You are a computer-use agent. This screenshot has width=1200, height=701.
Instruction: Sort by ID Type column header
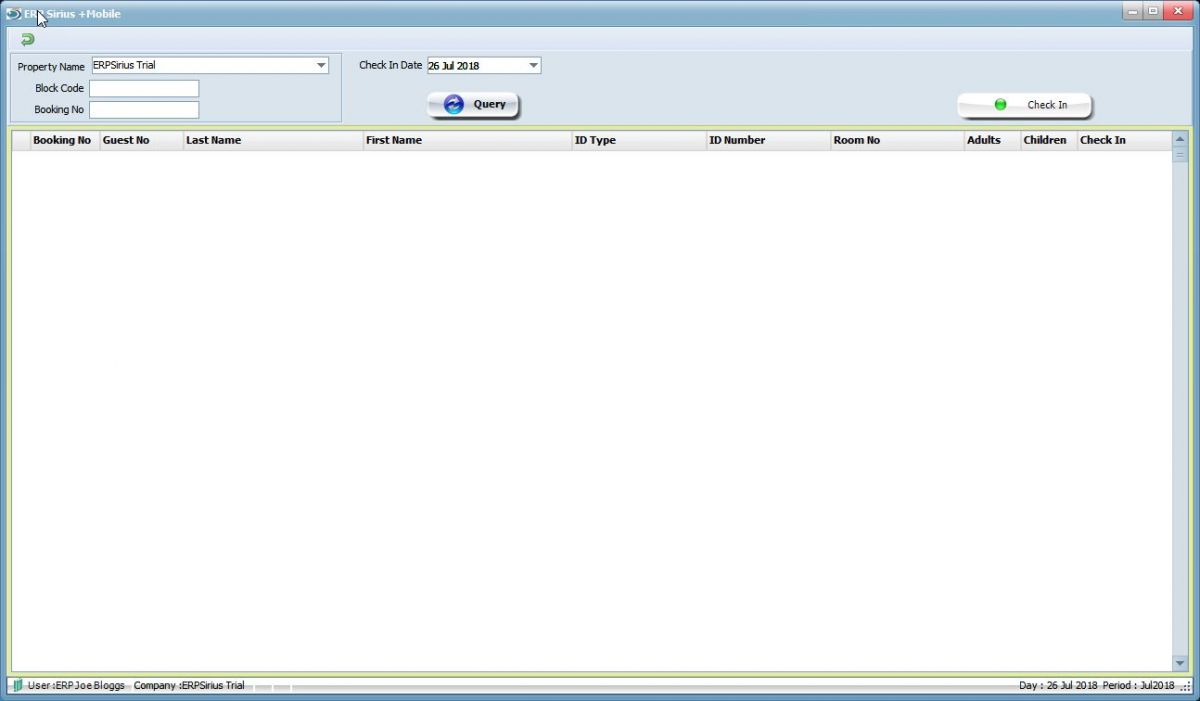pyautogui.click(x=639, y=140)
